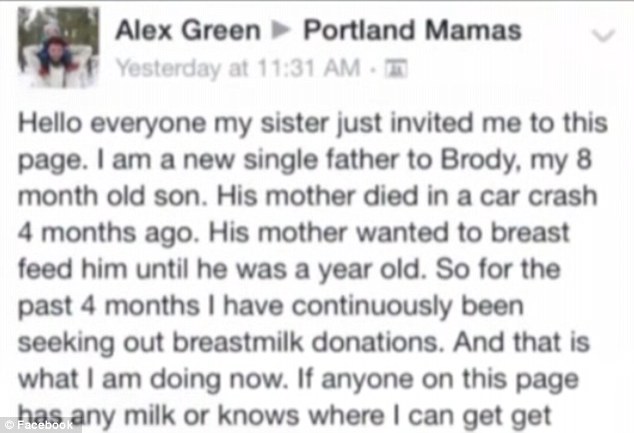Open the Portland Mamas group link

pos(412,30)
